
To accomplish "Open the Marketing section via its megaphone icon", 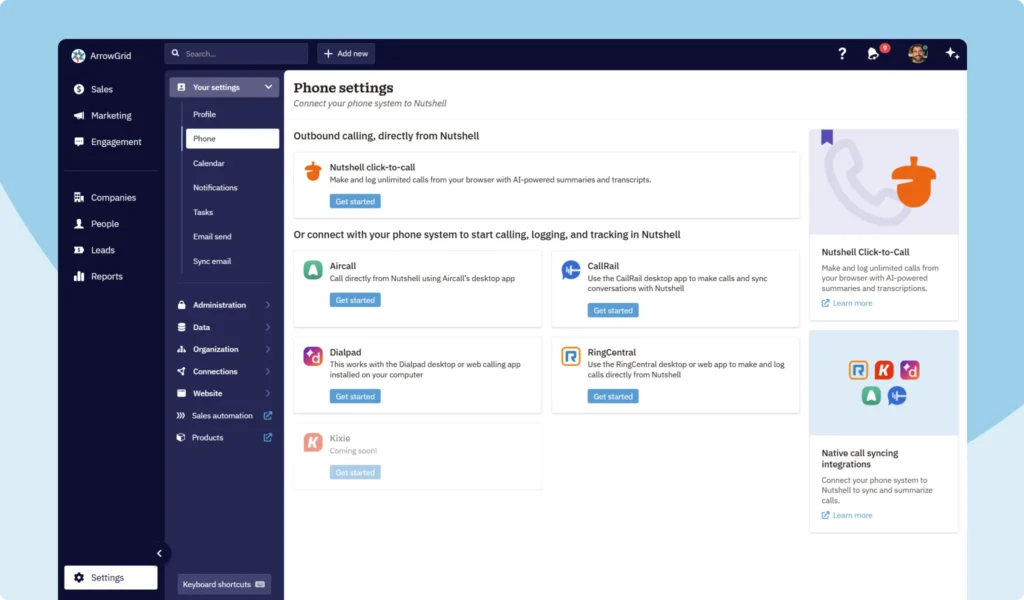I will 78,115.
